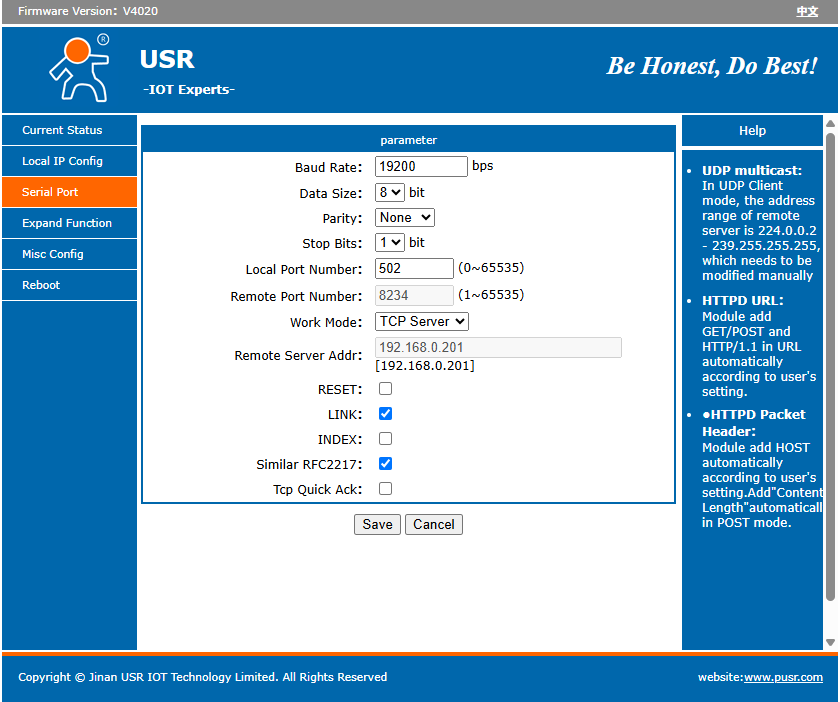Click the USR running-man logo icon
The width and height of the screenshot is (840, 702).
79,68
